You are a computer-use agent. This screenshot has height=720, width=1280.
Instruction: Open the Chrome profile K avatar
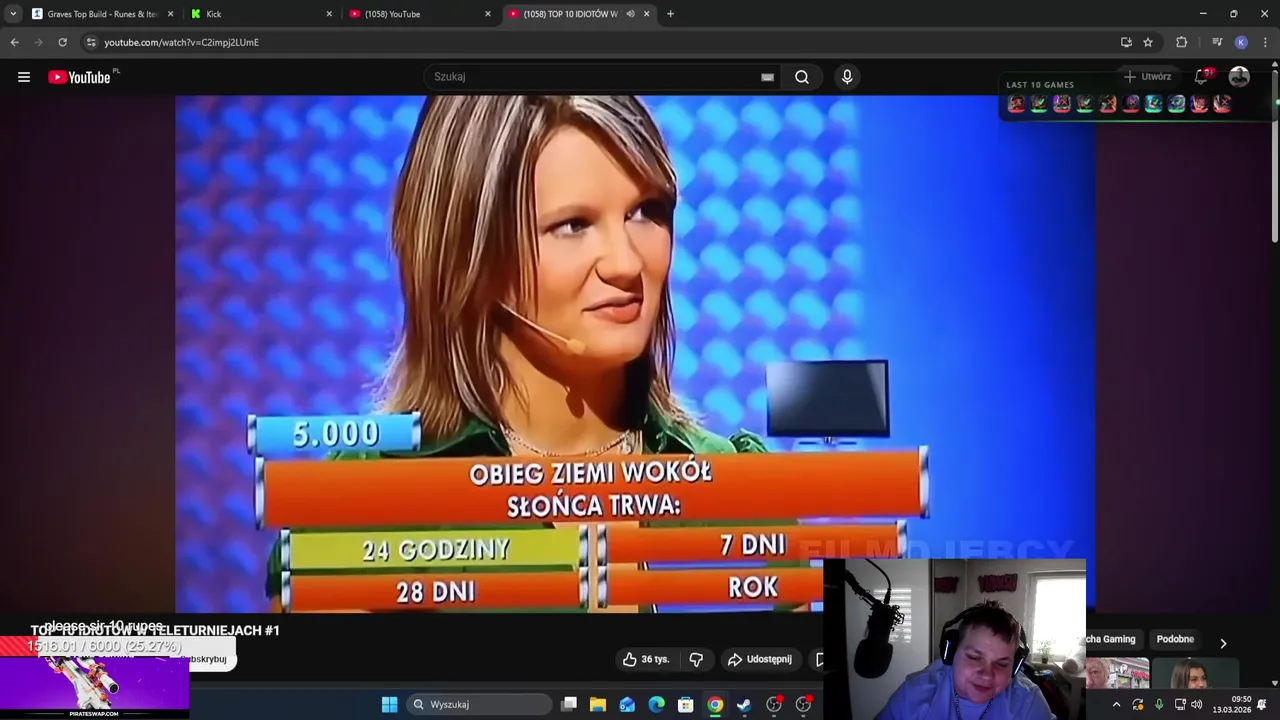[x=1241, y=42]
